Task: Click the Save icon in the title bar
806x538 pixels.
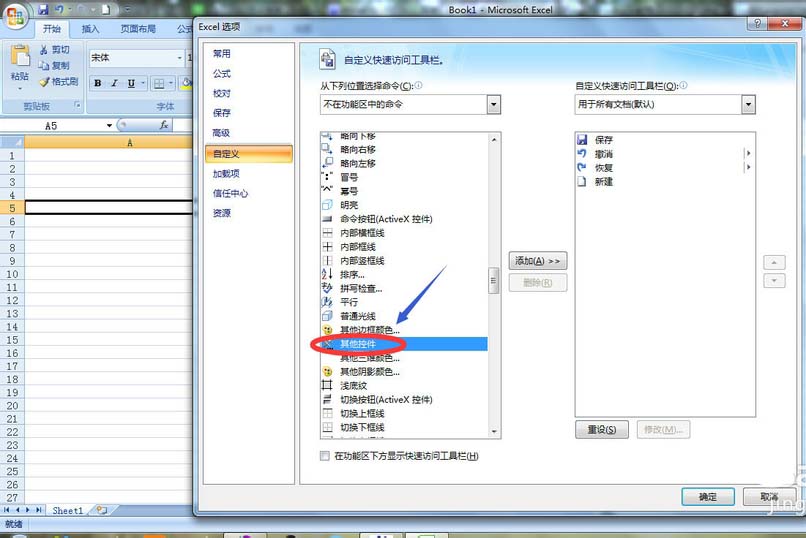Action: pyautogui.click(x=43, y=9)
